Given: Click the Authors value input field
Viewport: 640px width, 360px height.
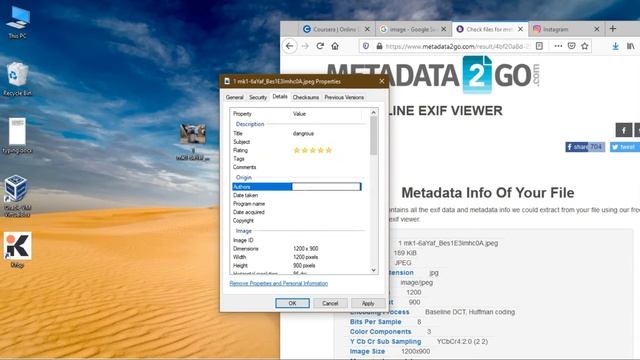Looking at the screenshot, I should (x=327, y=187).
